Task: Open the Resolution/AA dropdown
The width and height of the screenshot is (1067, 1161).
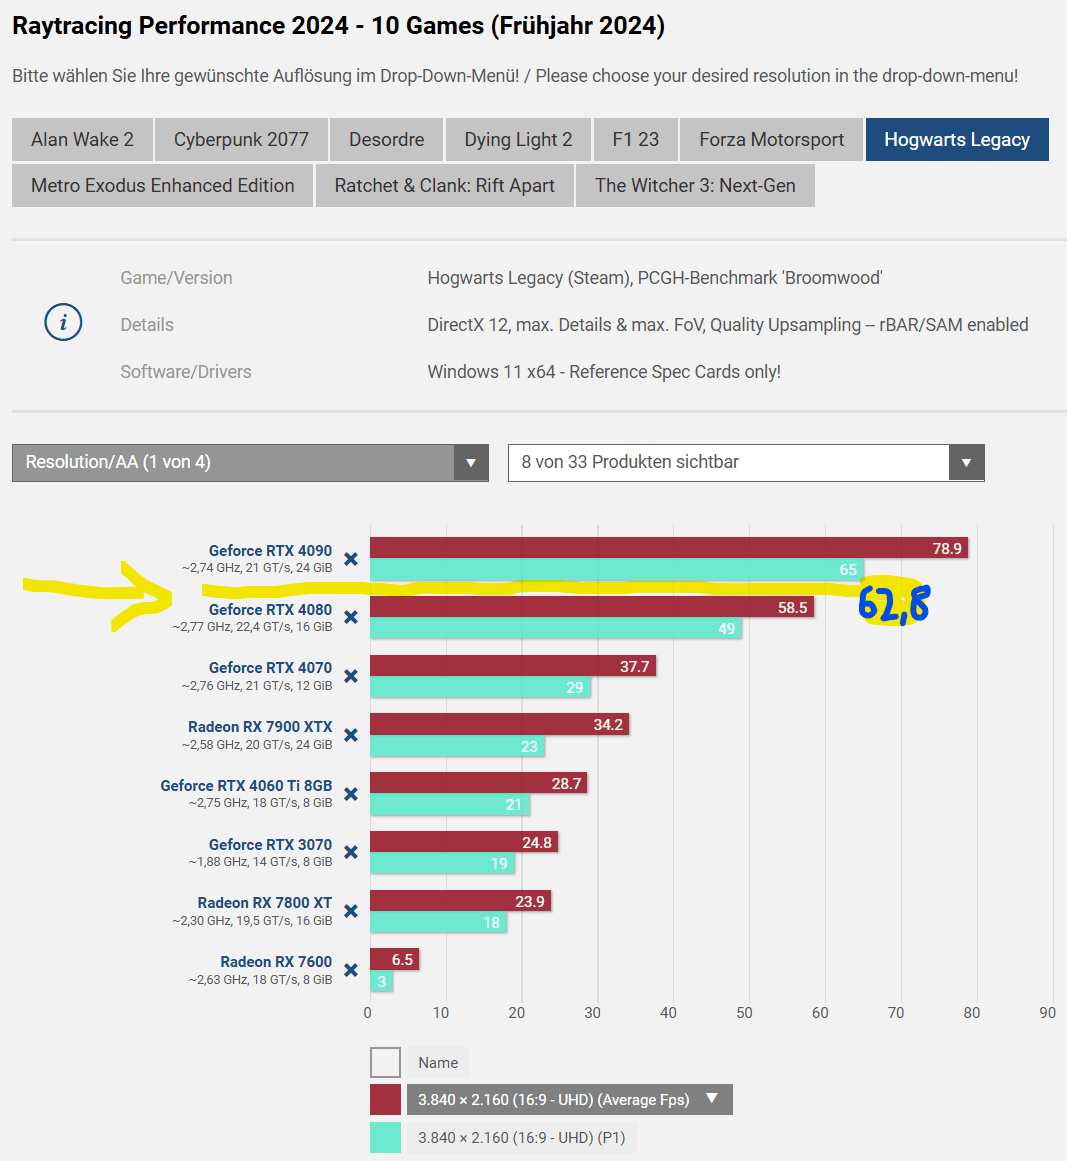Action: (250, 463)
